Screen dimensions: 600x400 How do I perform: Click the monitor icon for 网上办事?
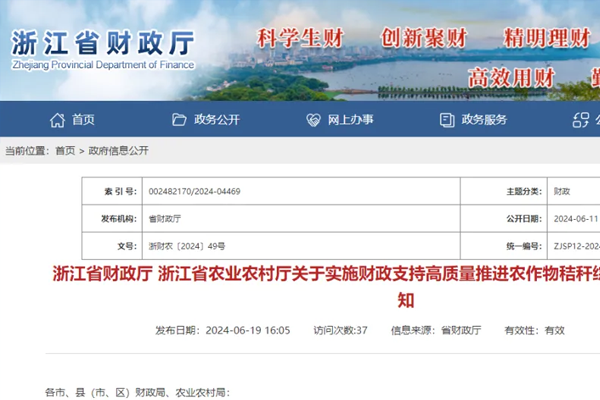(313, 120)
